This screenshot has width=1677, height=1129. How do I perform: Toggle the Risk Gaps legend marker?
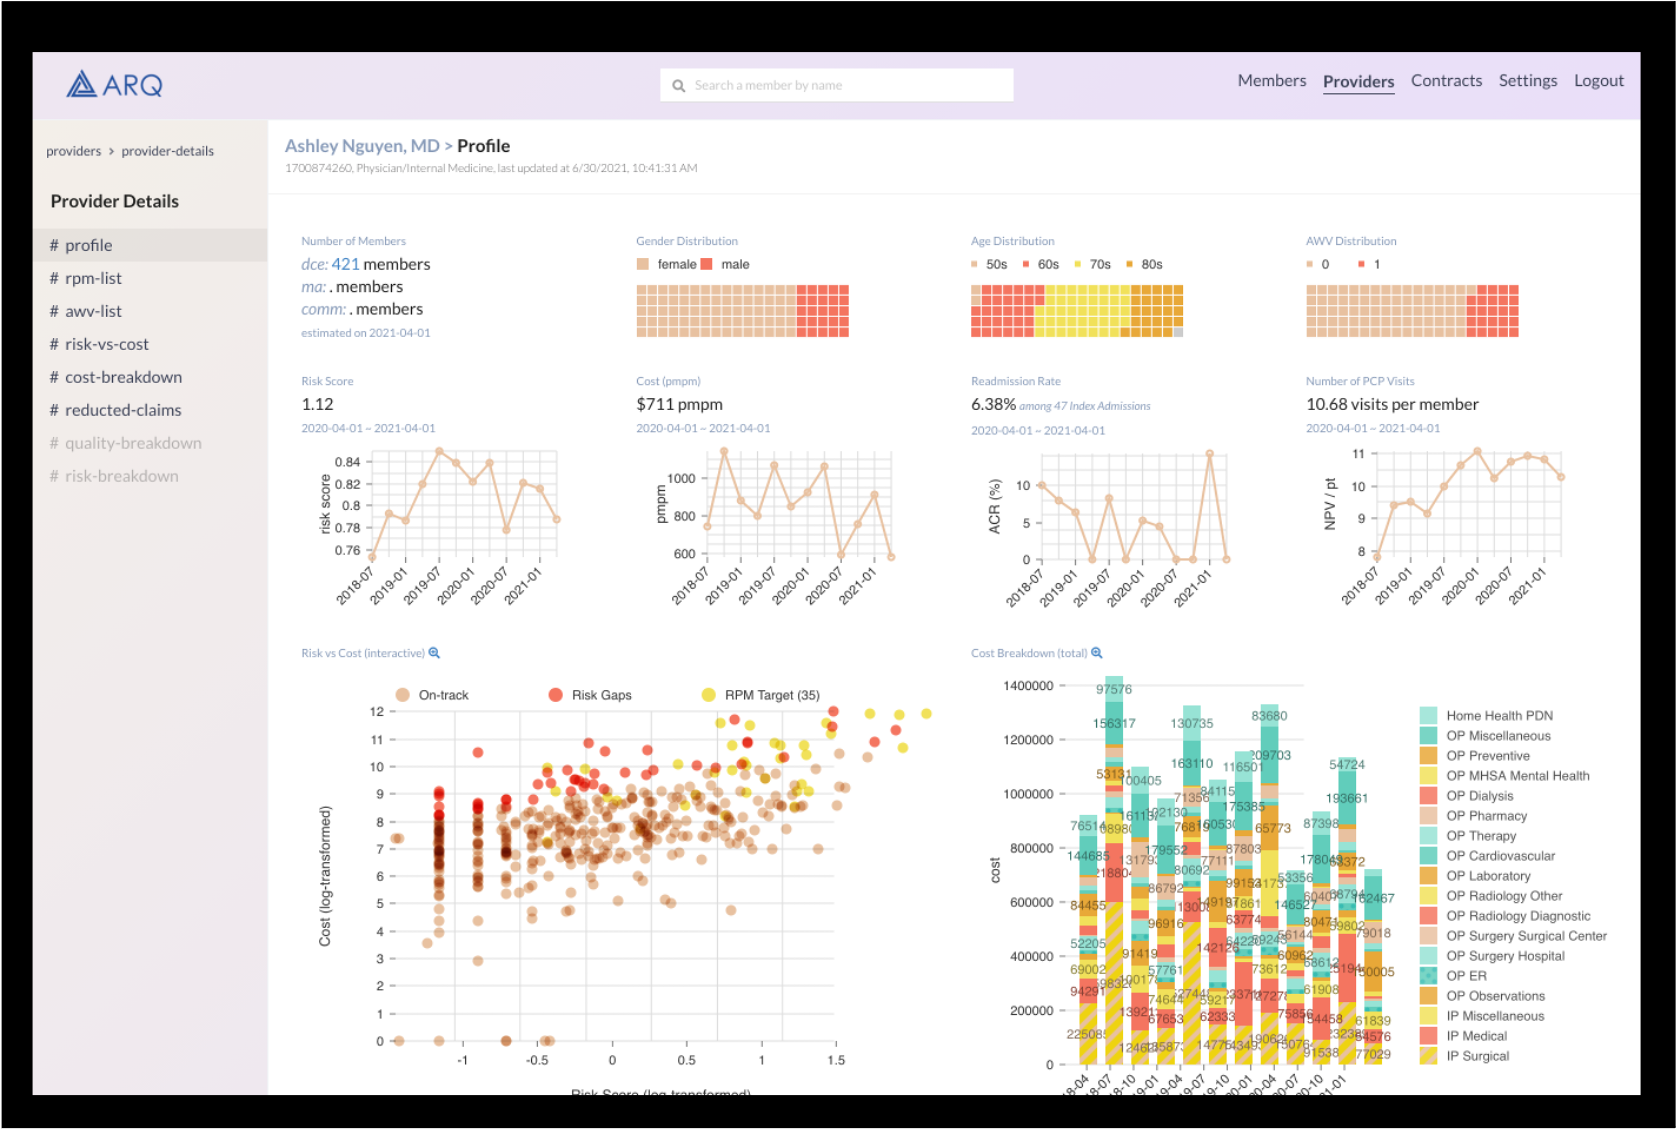tap(555, 695)
